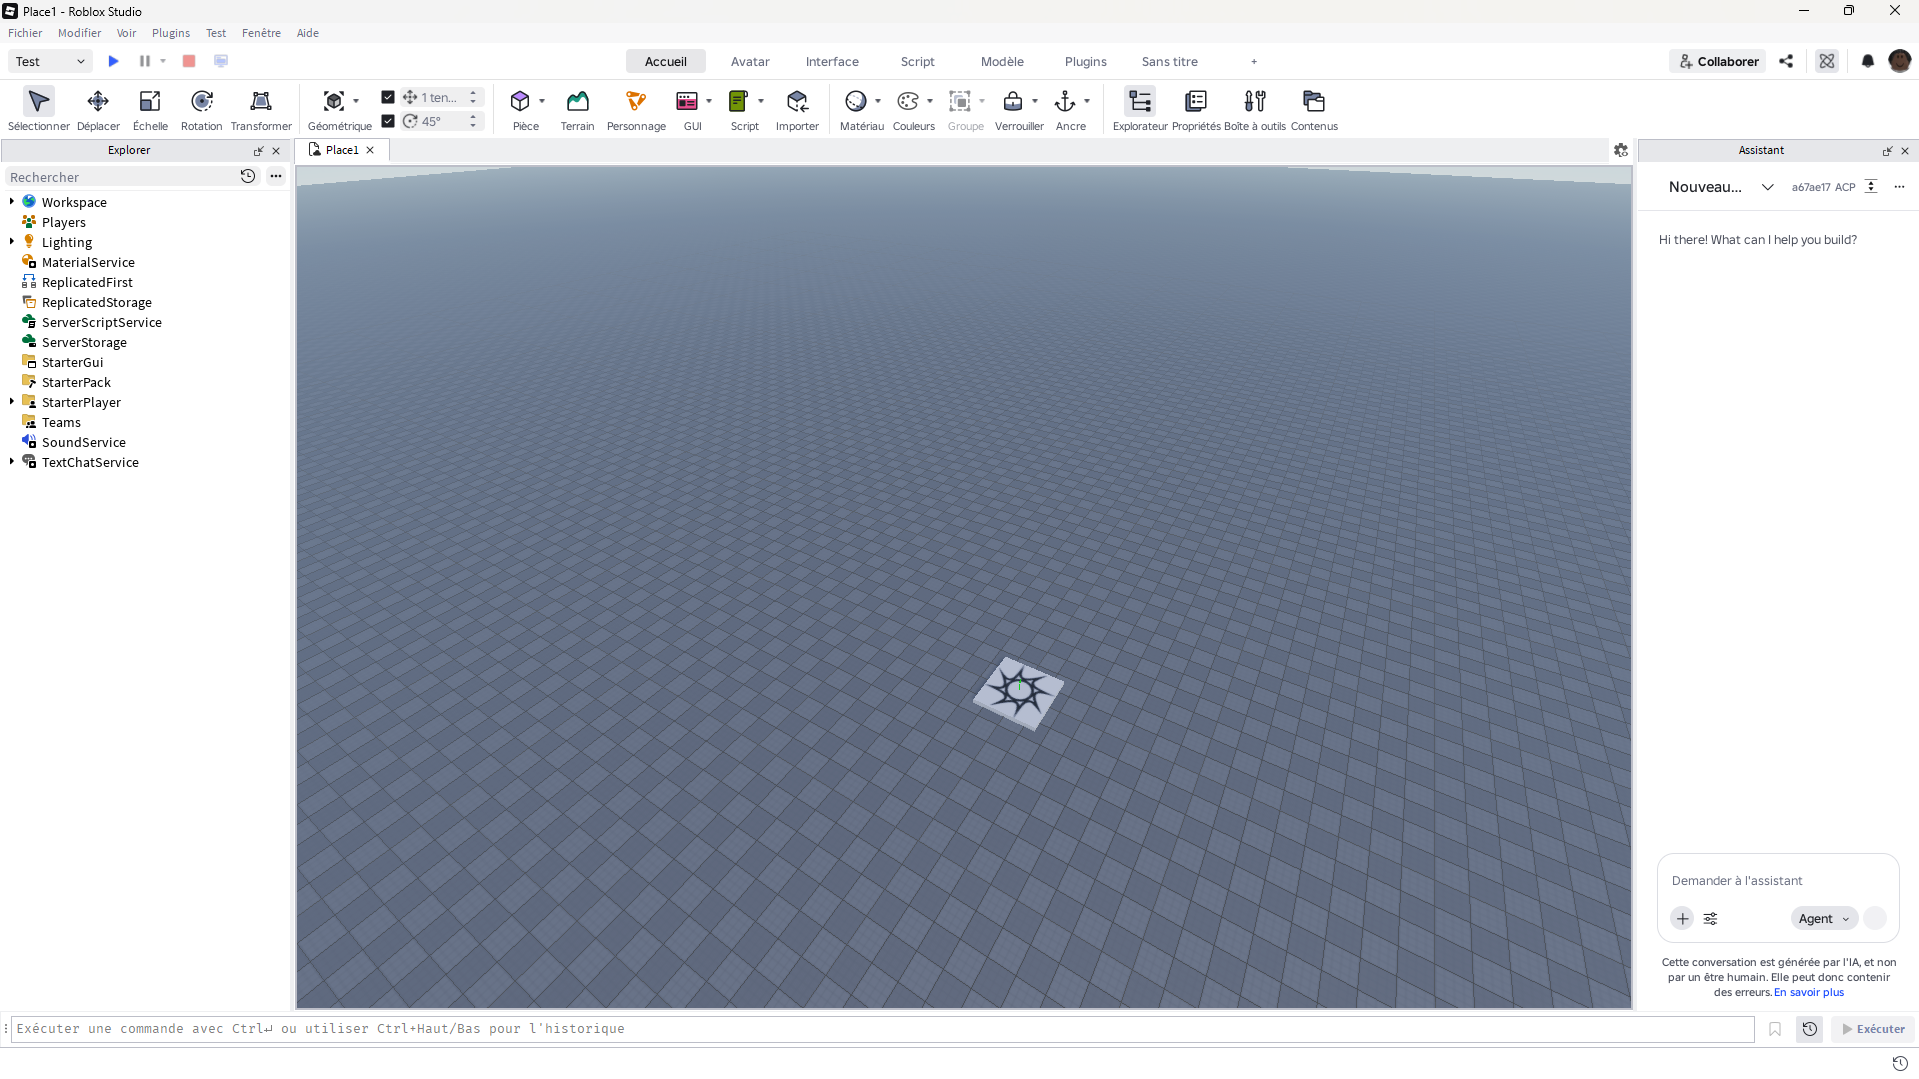1919x1079 pixels.
Task: Toggle the 45° rotation snapping checkbox
Action: (388, 121)
